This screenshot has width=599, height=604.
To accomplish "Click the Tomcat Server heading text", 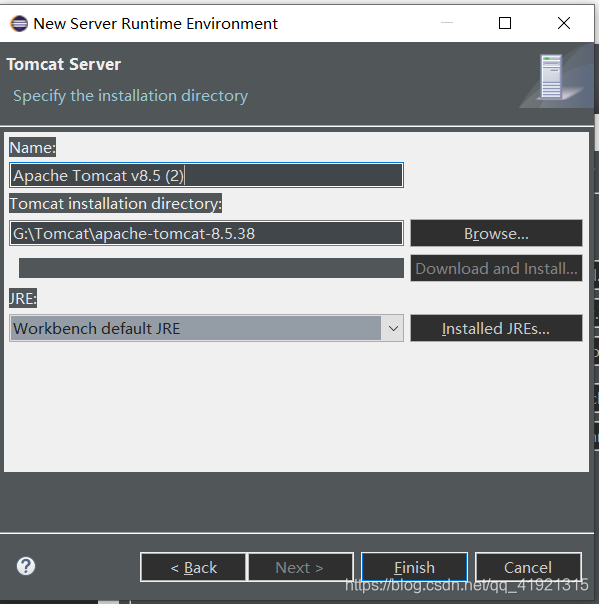I will (x=64, y=64).
